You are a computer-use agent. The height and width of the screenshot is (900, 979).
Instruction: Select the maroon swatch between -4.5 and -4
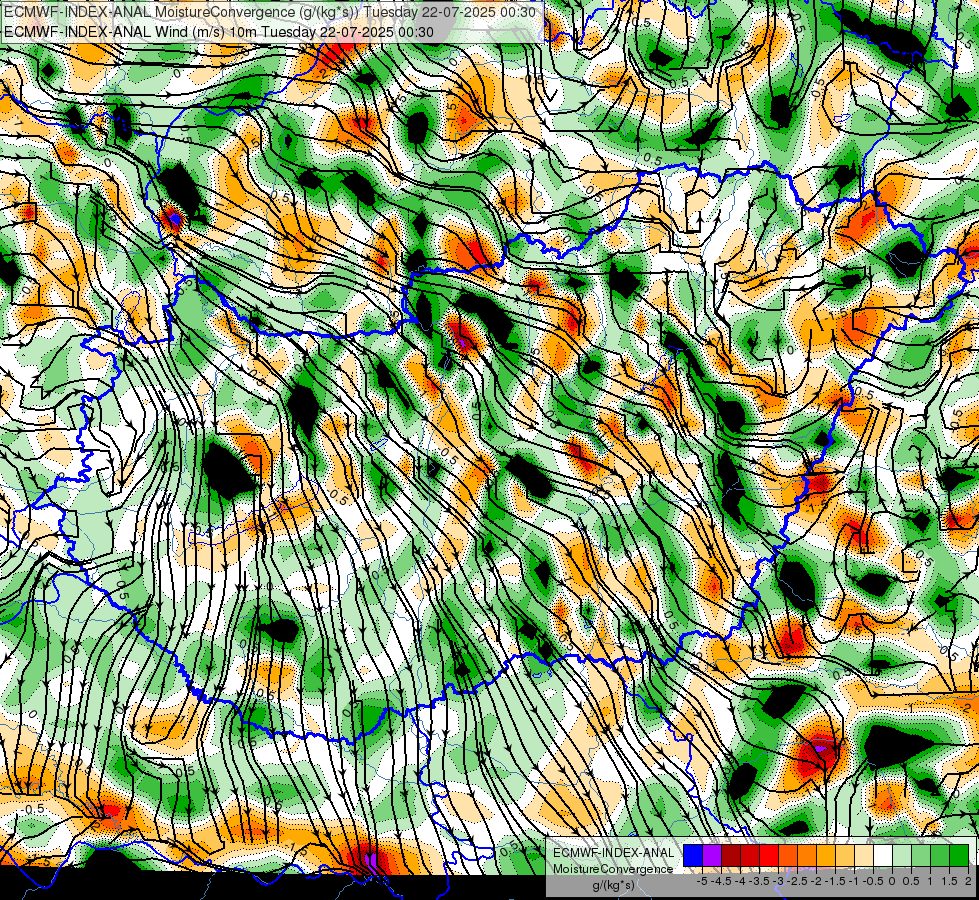point(731,855)
